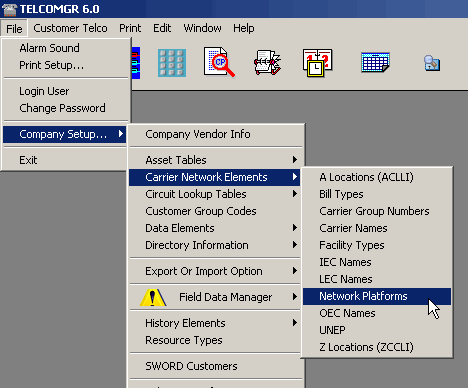The height and width of the screenshot is (388, 468).
Task: Choose Carrier Group Numbers
Action: (377, 211)
